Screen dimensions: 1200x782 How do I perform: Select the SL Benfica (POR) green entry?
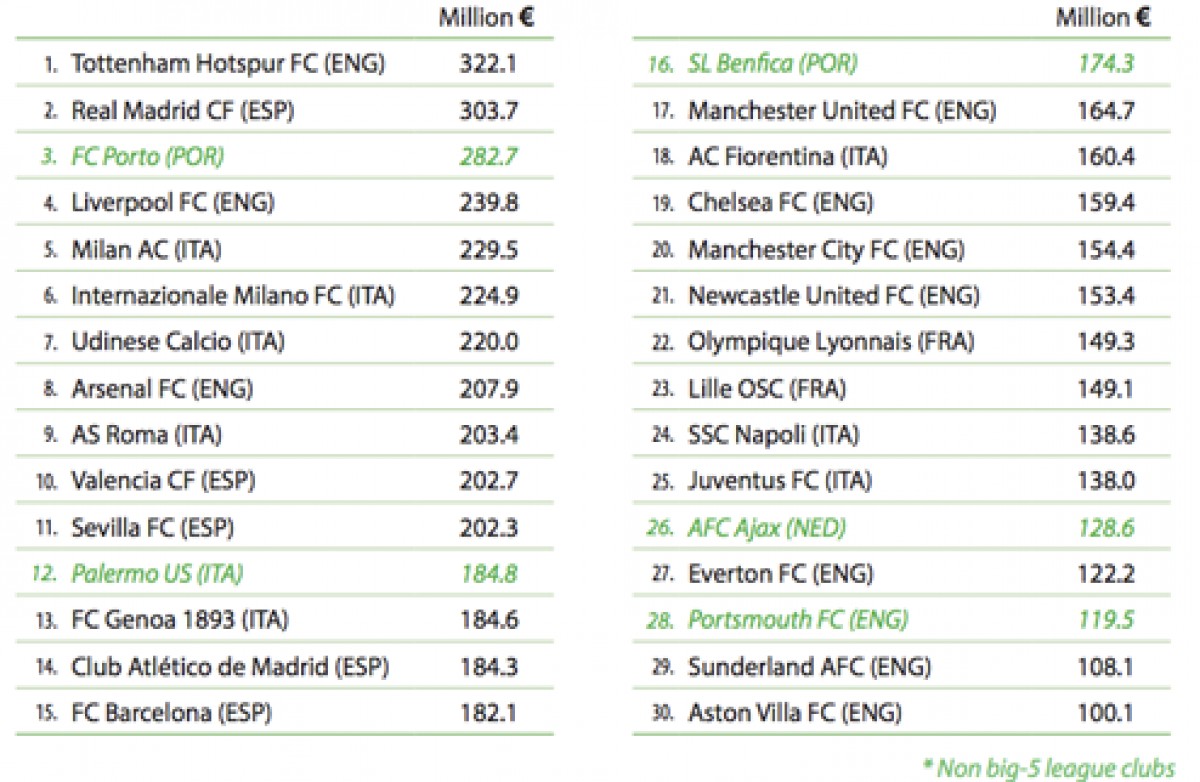(x=772, y=64)
